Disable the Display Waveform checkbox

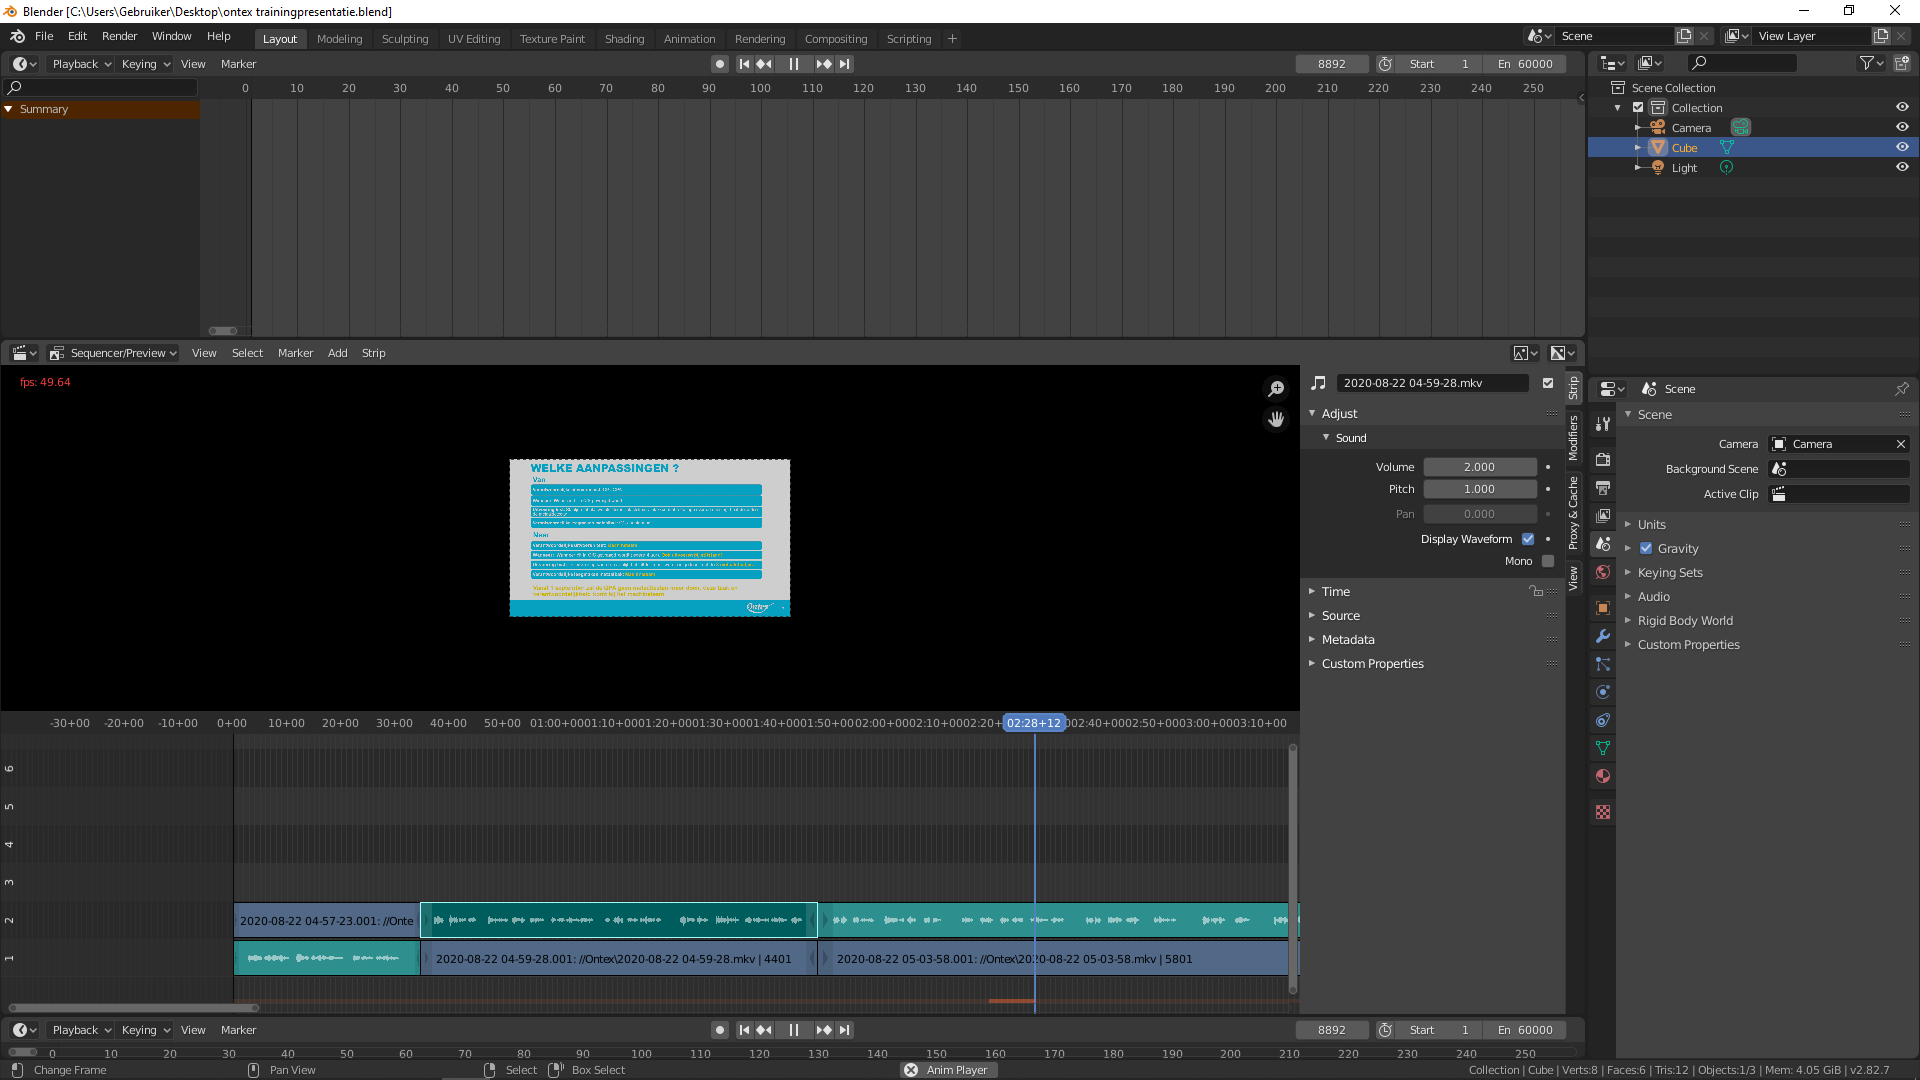(1528, 539)
